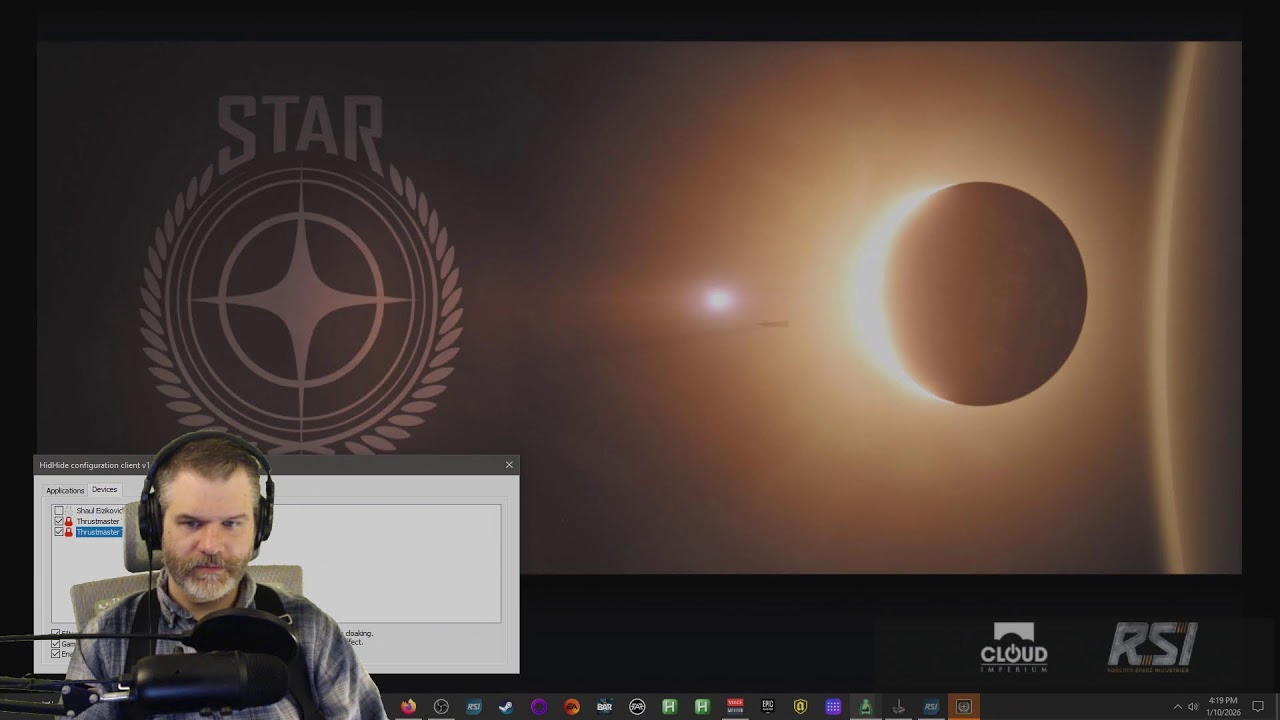Check the Shaul Eizikovich device checkbox
This screenshot has height=720, width=1280.
coord(59,511)
